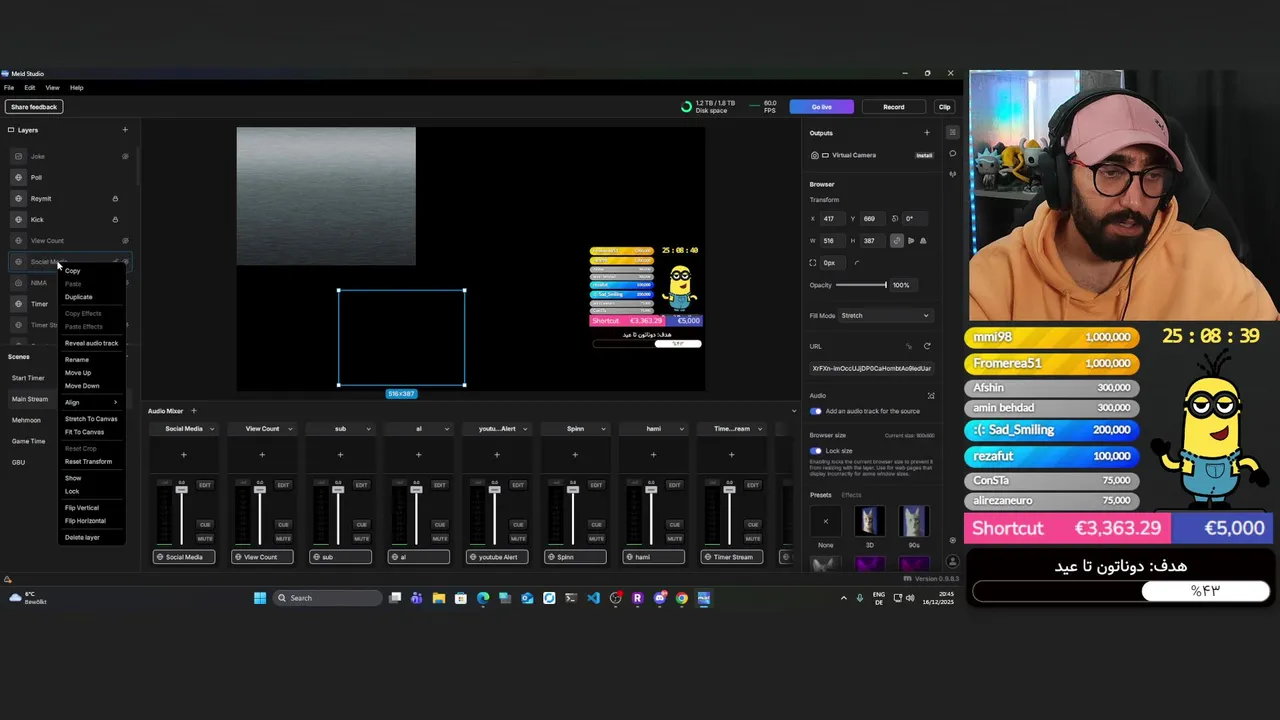This screenshot has height=720, width=1280.
Task: Refresh the browser URL with reload icon
Action: pyautogui.click(x=927, y=346)
